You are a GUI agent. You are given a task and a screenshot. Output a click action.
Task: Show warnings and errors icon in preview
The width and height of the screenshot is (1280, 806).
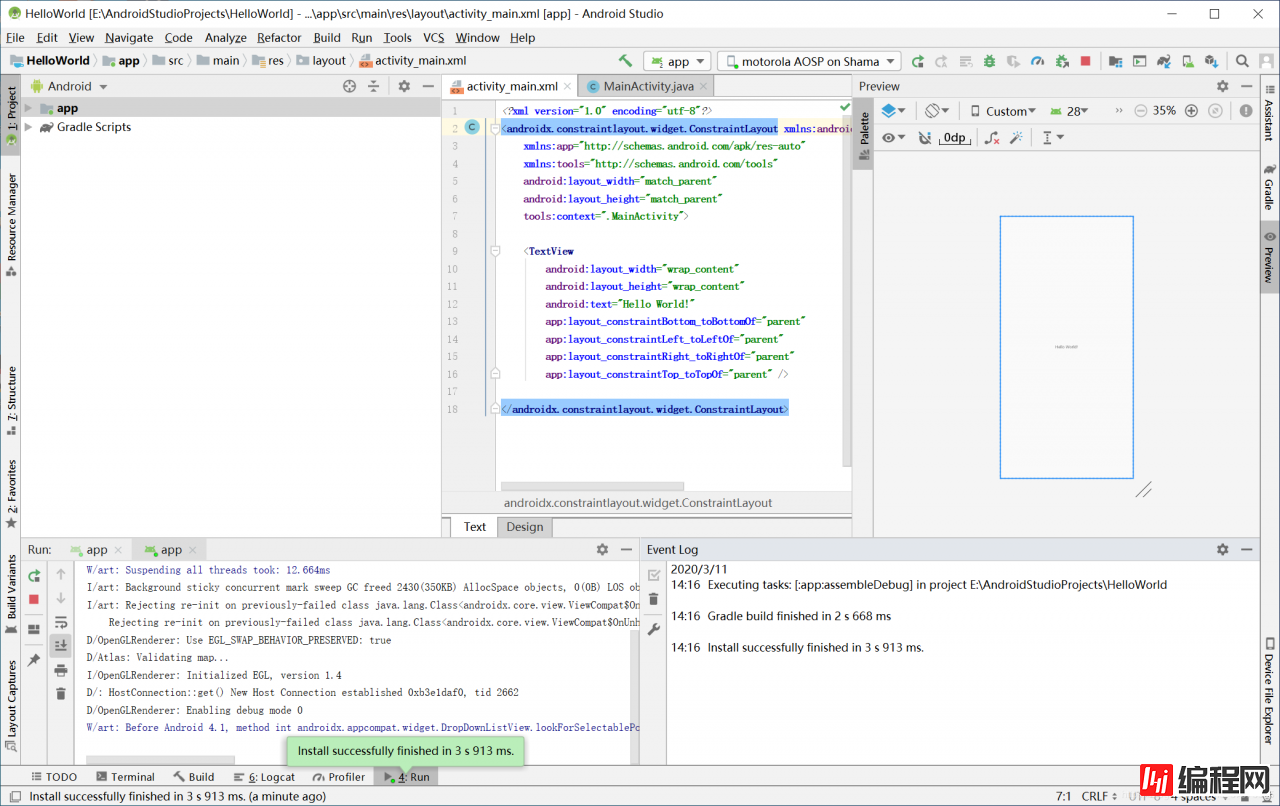[x=1246, y=111]
